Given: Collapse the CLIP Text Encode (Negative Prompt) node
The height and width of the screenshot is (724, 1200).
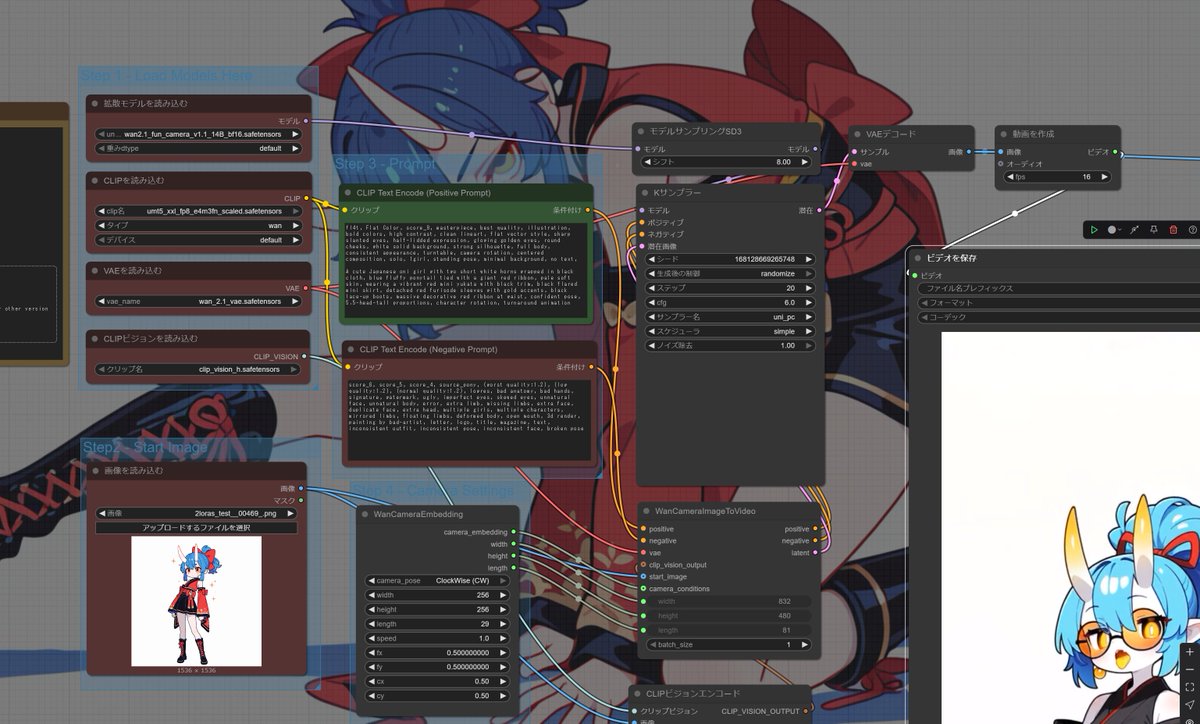Looking at the screenshot, I should pyautogui.click(x=351, y=350).
